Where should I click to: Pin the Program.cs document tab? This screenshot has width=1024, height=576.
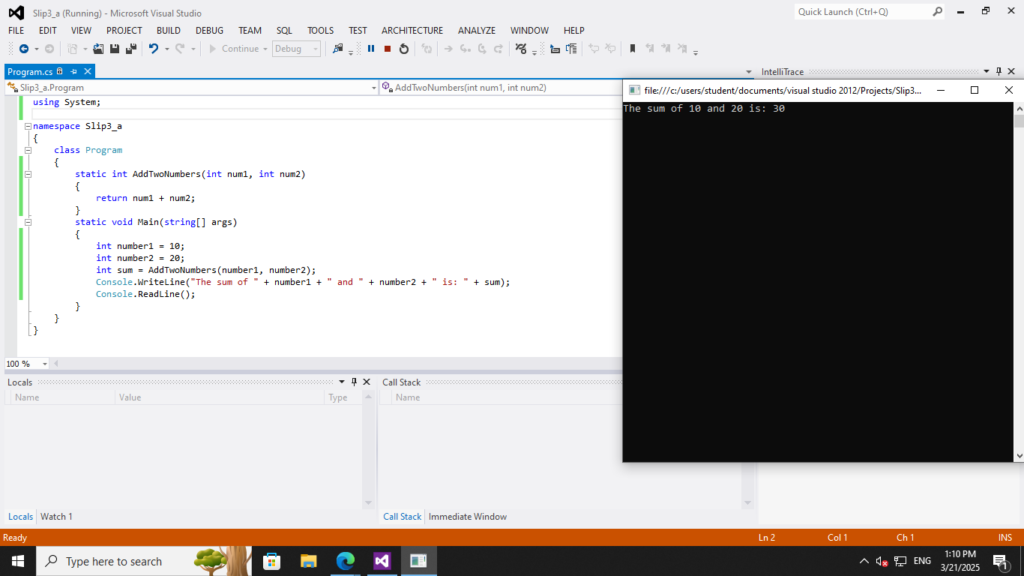(74, 71)
